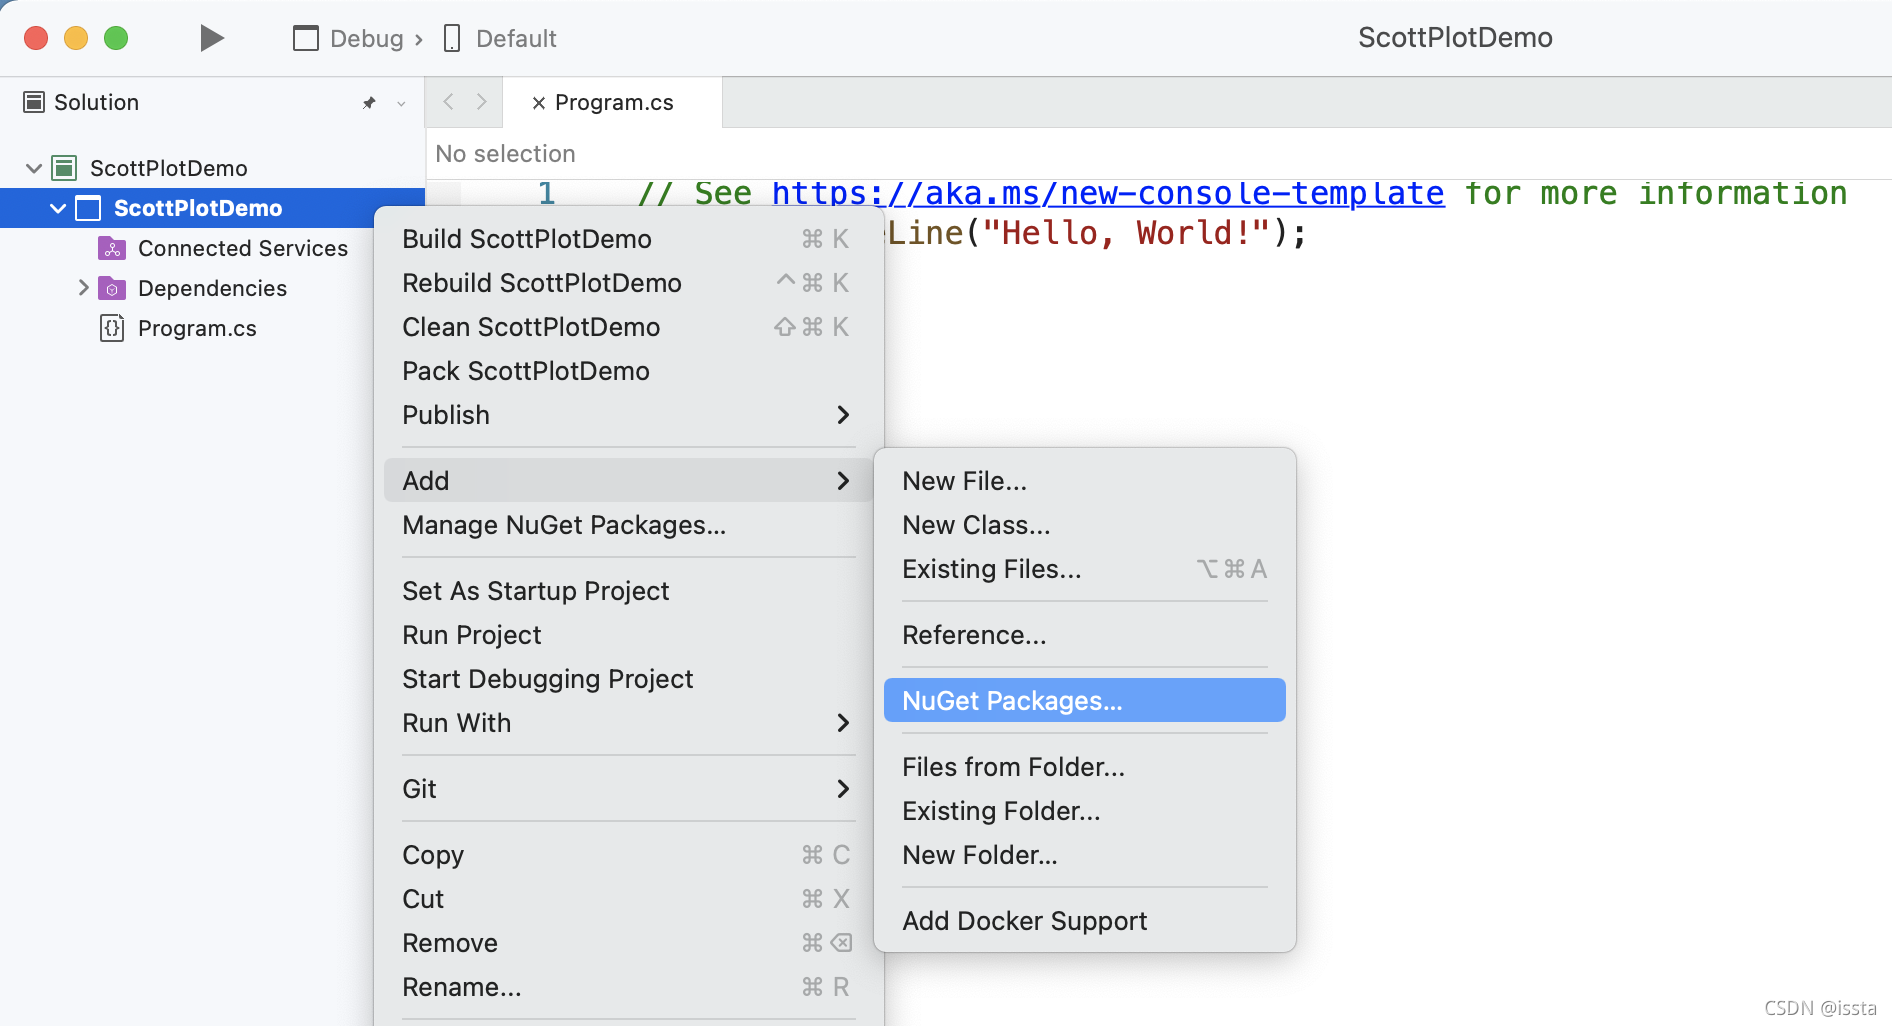Select Program.cs in solution tree
The image size is (1892, 1026).
click(x=197, y=328)
